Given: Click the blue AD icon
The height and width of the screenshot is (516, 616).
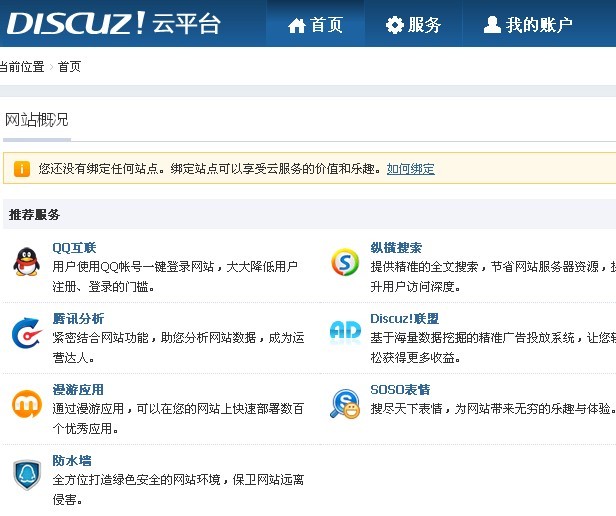Looking at the screenshot, I should click(345, 331).
